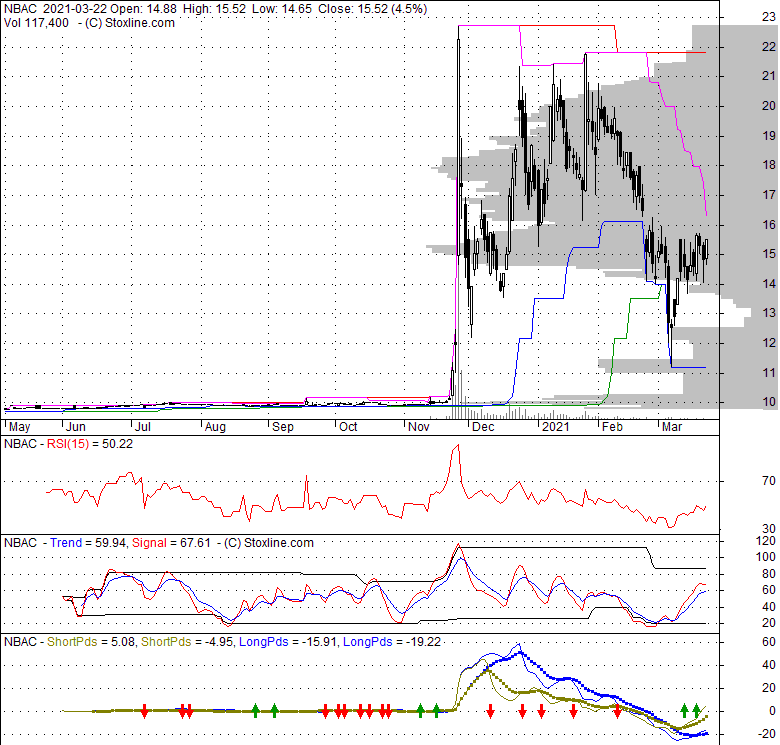Click the Stoxline.com credit in Trend panel
Image resolution: width=780 pixels, height=745 pixels.
(x=269, y=543)
